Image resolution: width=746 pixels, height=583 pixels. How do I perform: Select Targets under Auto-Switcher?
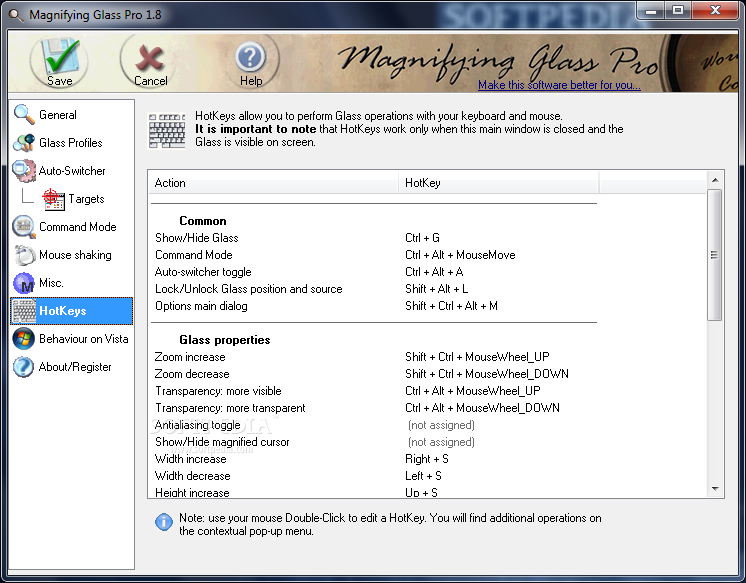(86, 199)
